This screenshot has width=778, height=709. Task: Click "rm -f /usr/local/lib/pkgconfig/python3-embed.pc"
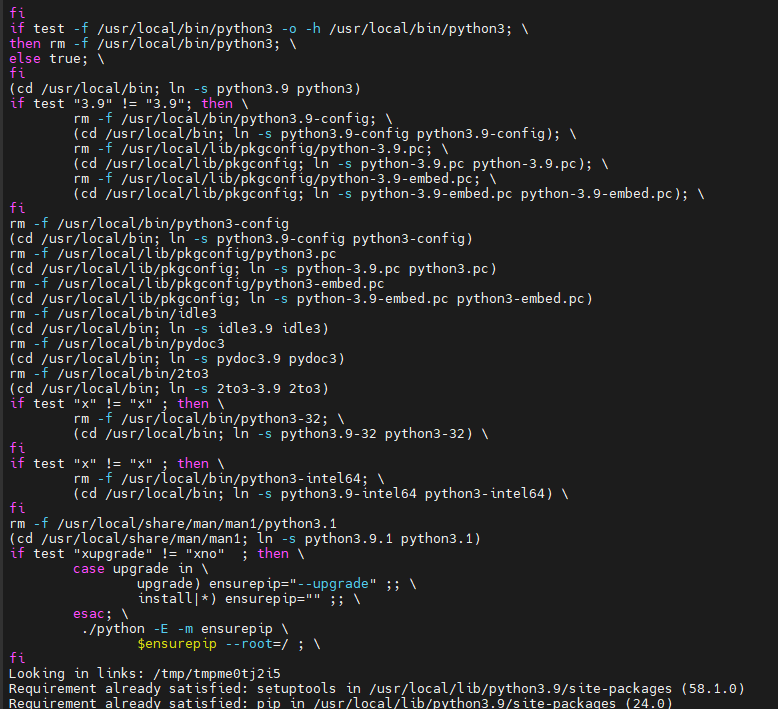pyautogui.click(x=197, y=284)
